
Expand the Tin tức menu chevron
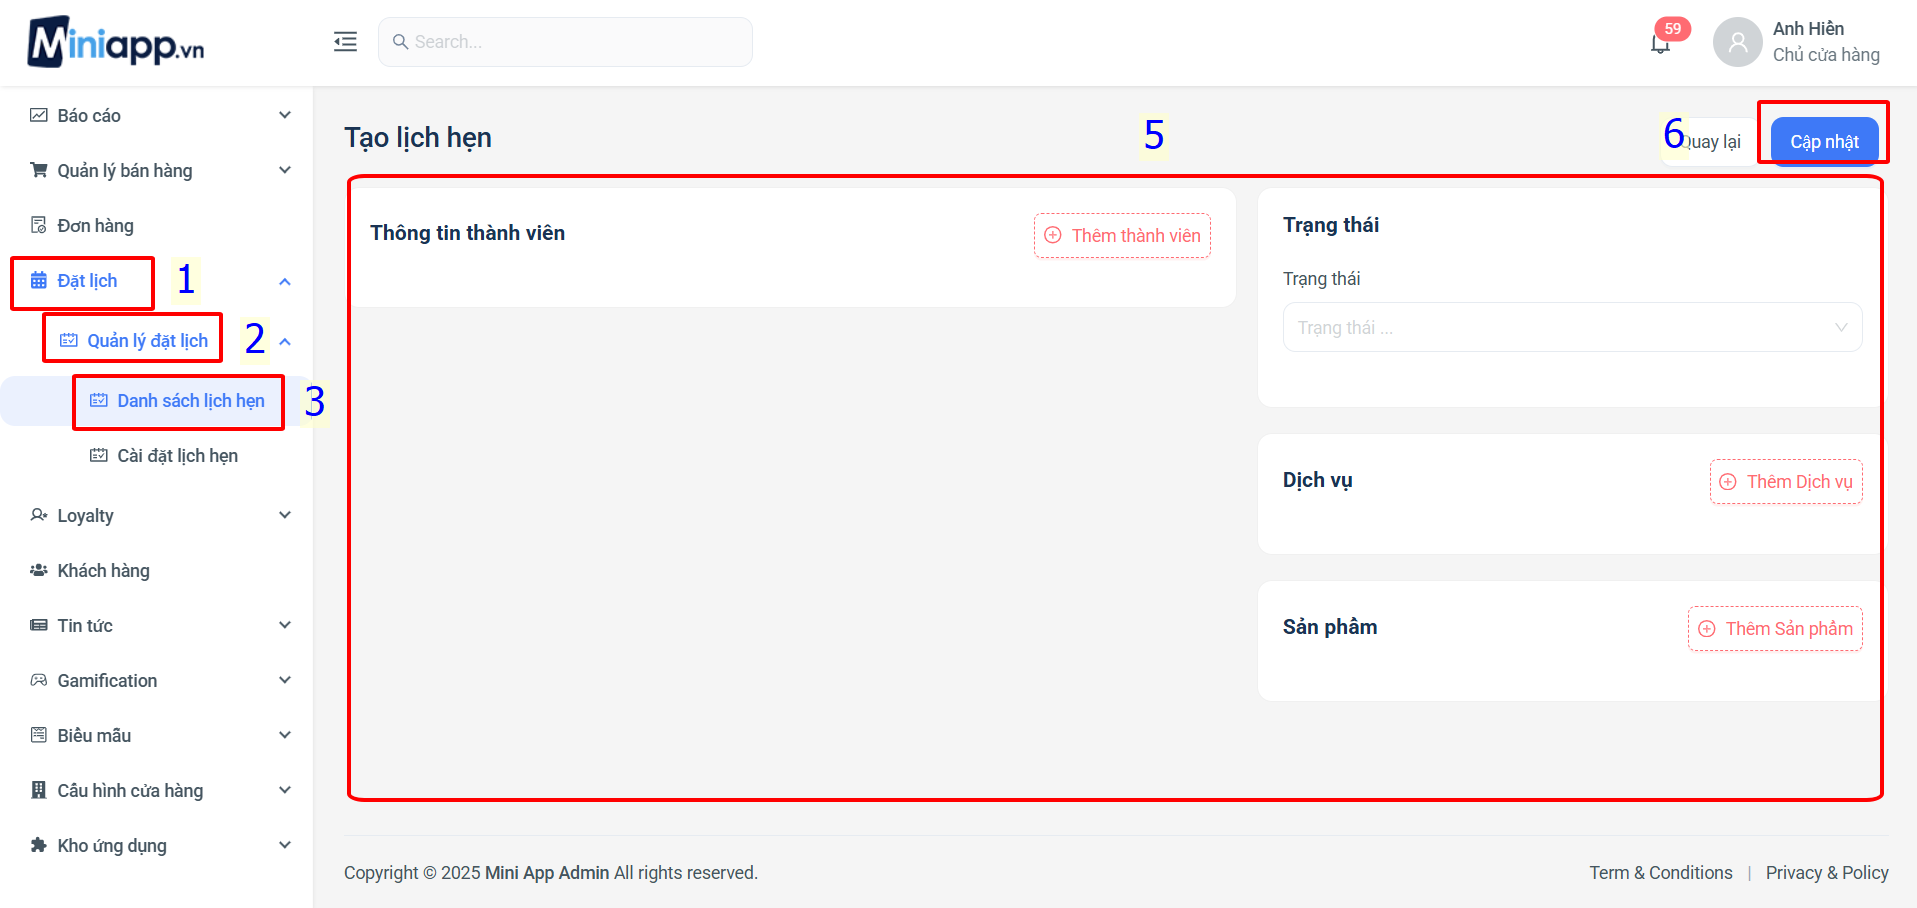[x=285, y=625]
